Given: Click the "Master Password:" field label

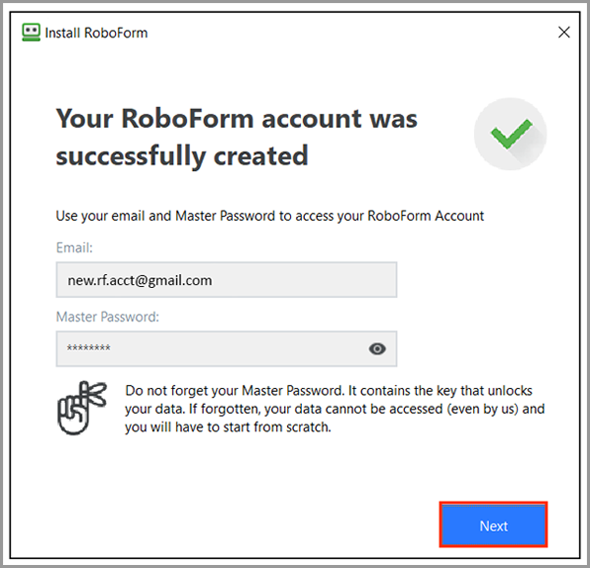Looking at the screenshot, I should coord(108,317).
